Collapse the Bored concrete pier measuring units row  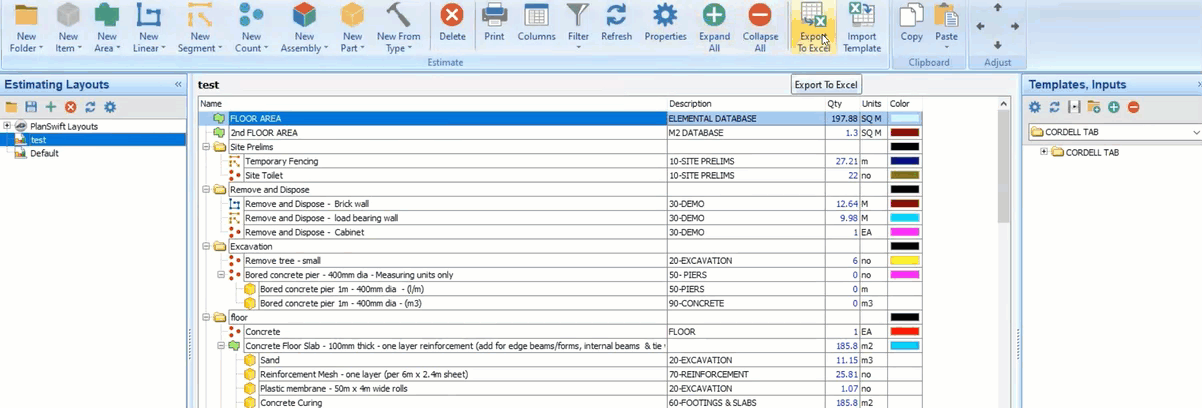point(221,274)
